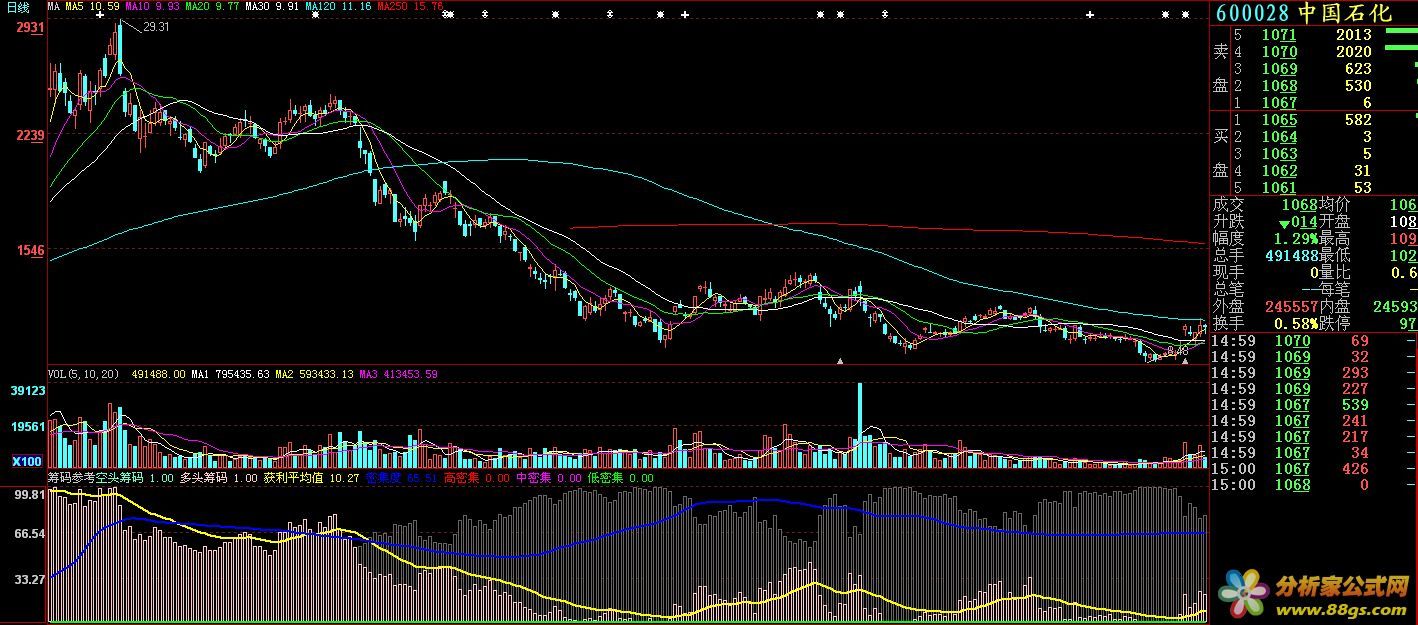Select sell level 4 price 1070
This screenshot has width=1418, height=625.
click(x=1279, y=52)
